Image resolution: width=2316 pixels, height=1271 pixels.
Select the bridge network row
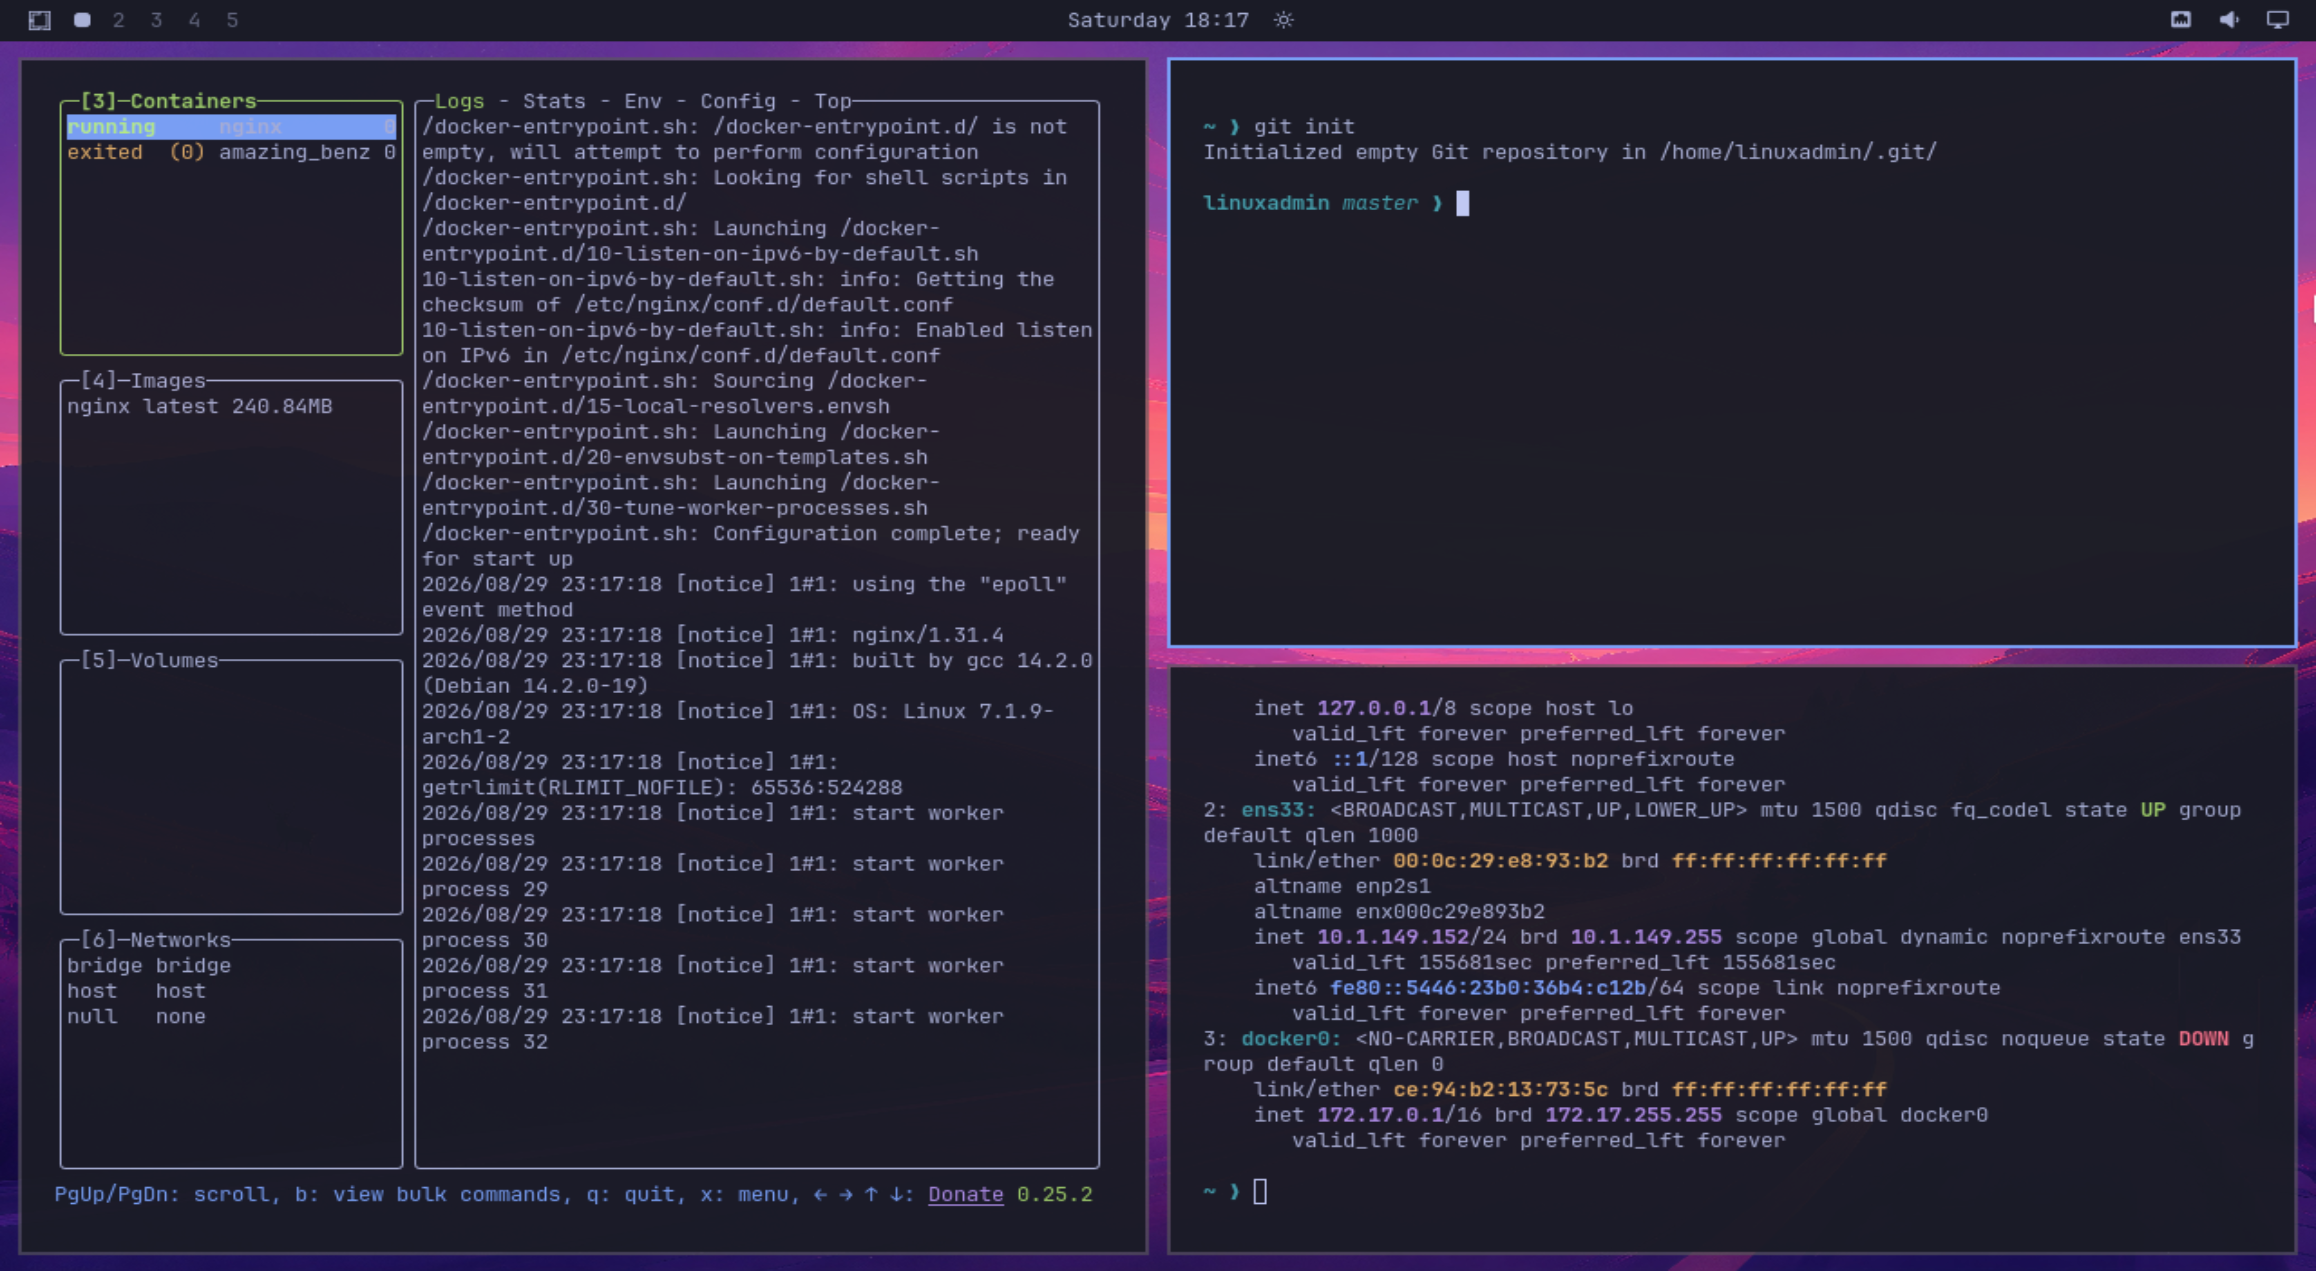[149, 966]
